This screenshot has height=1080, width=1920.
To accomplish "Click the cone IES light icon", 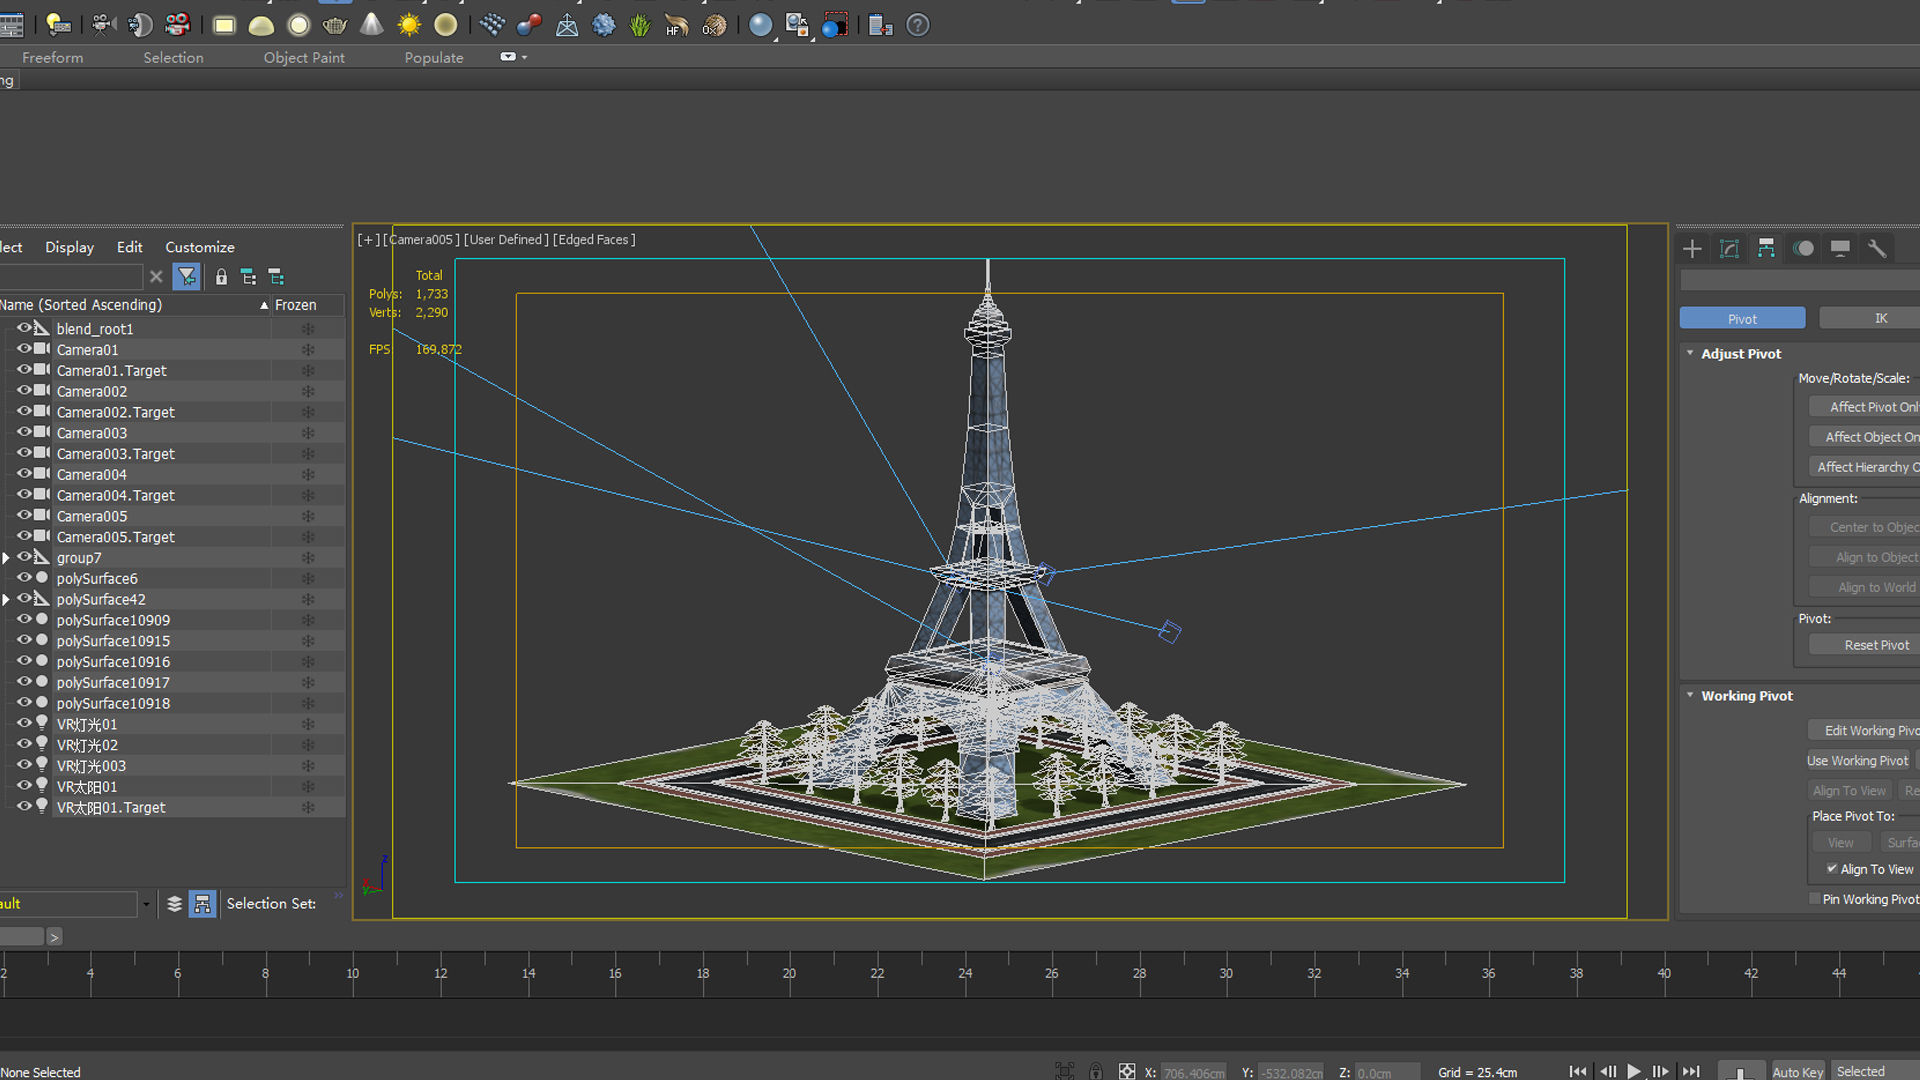I will [372, 25].
